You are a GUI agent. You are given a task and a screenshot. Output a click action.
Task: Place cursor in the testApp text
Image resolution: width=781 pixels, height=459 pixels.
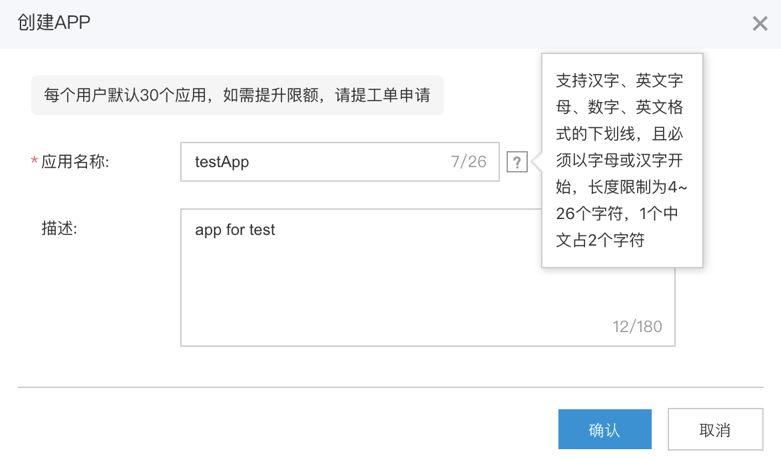[222, 162]
